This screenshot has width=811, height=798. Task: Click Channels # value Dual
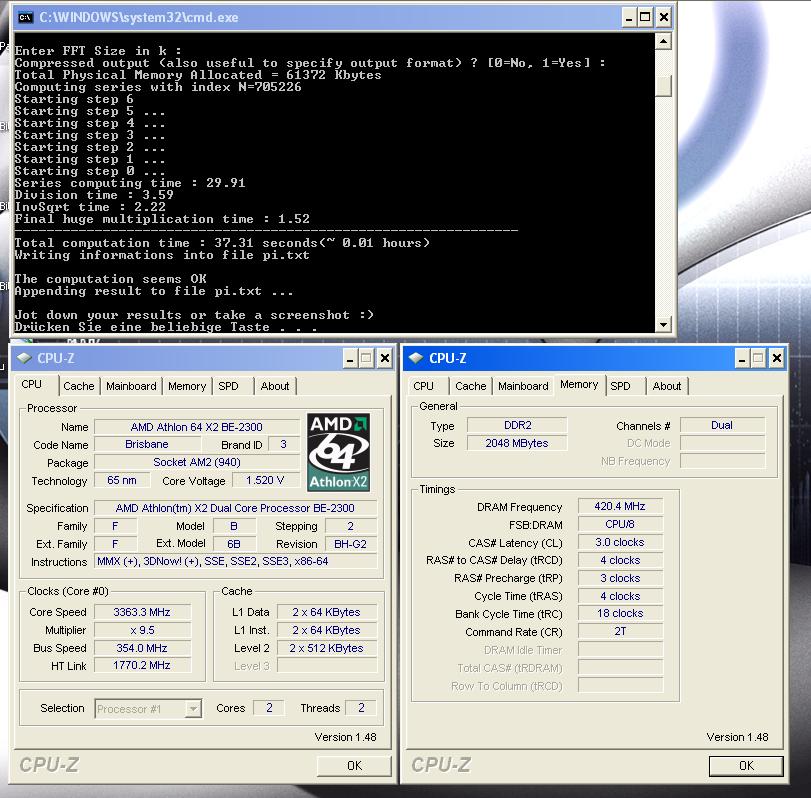722,425
